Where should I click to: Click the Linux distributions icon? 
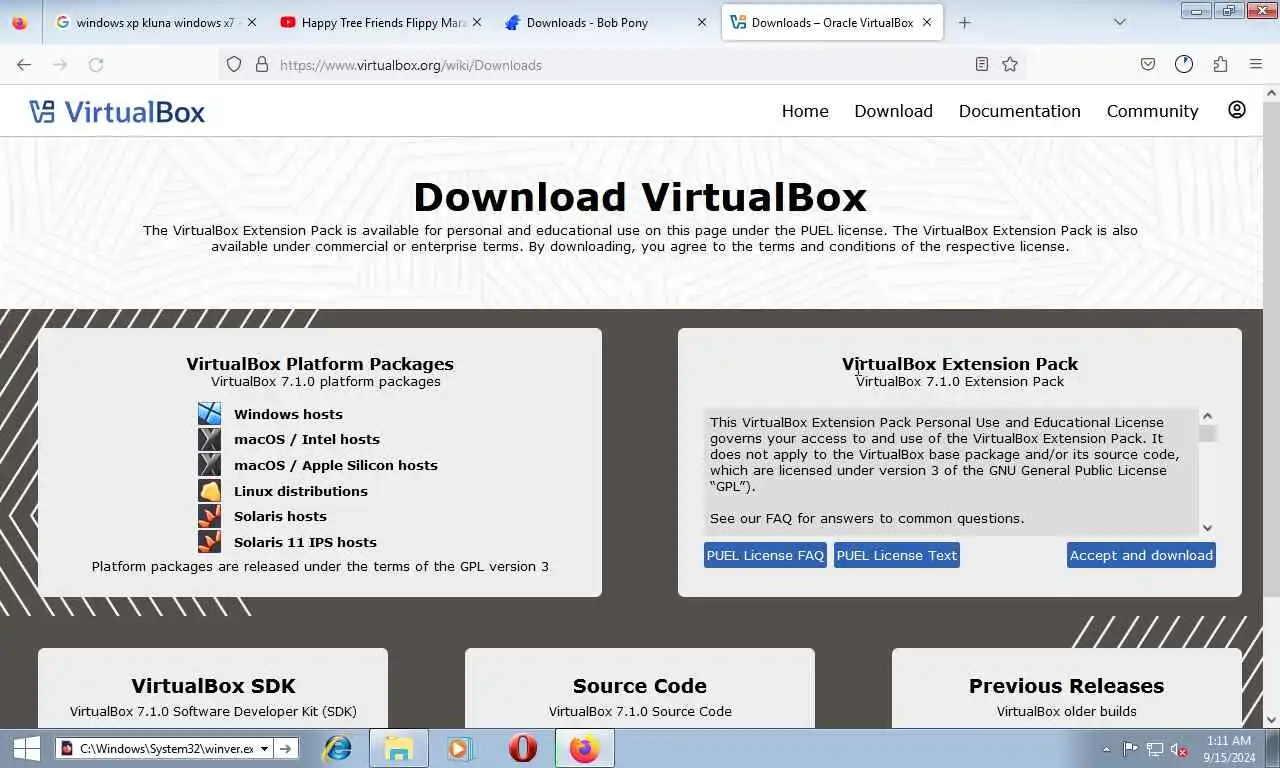pyautogui.click(x=209, y=491)
